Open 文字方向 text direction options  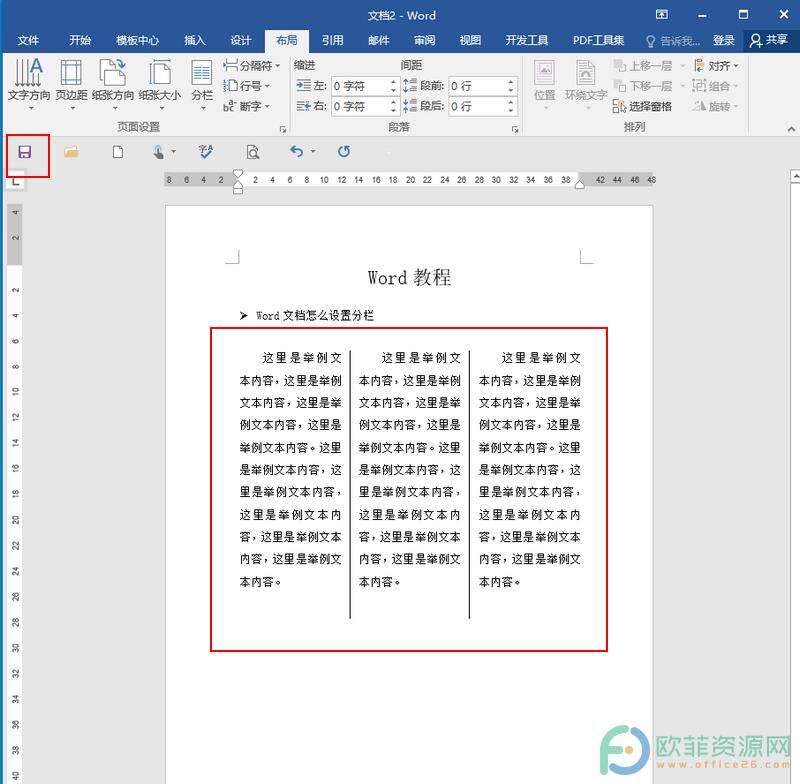[29, 84]
